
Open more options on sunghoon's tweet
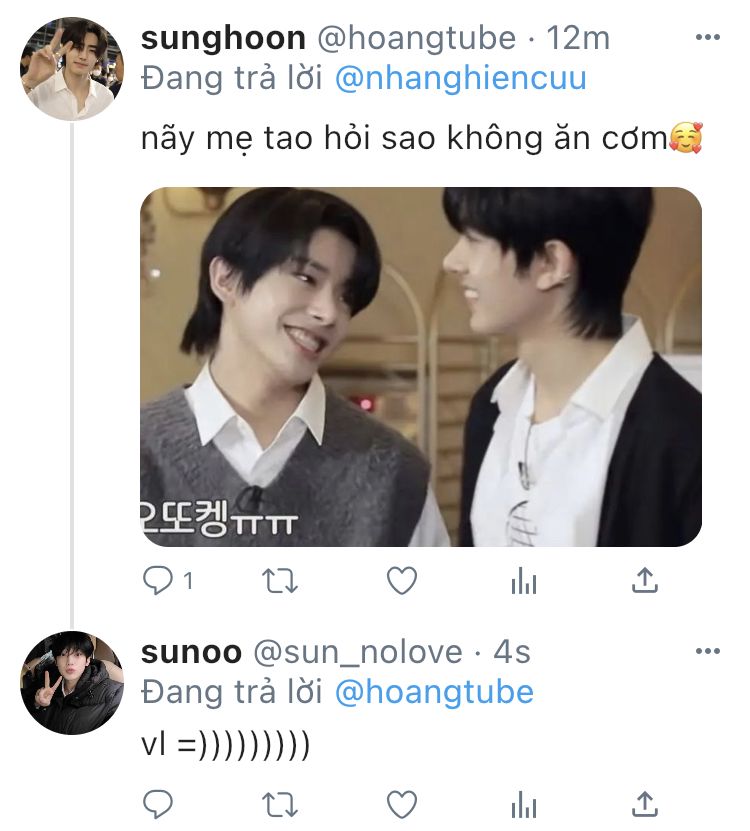pos(707,38)
